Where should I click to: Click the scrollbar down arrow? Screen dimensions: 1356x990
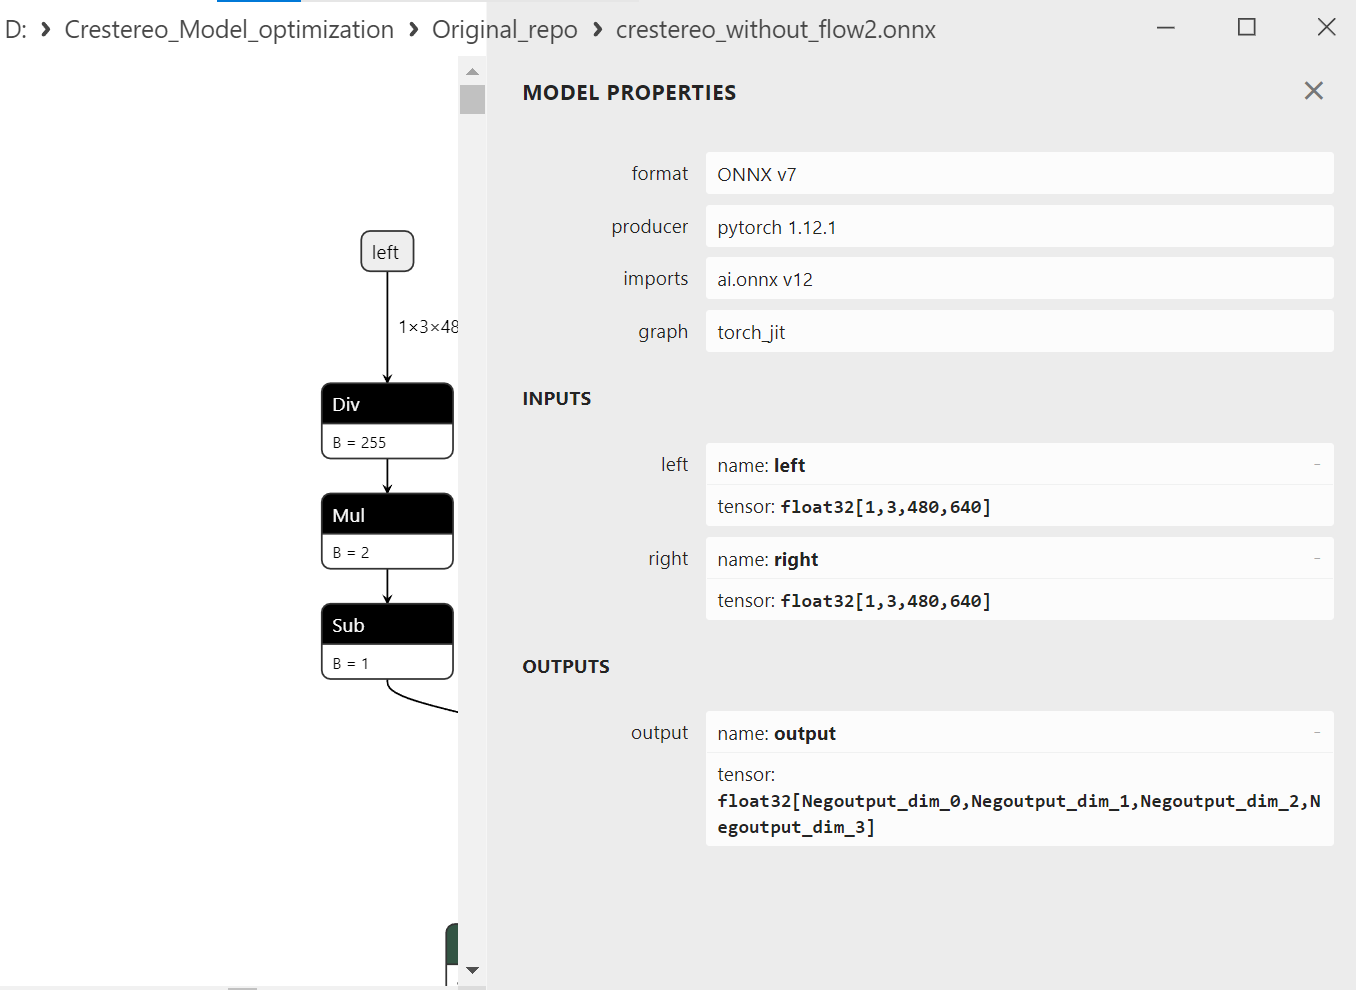(x=472, y=969)
